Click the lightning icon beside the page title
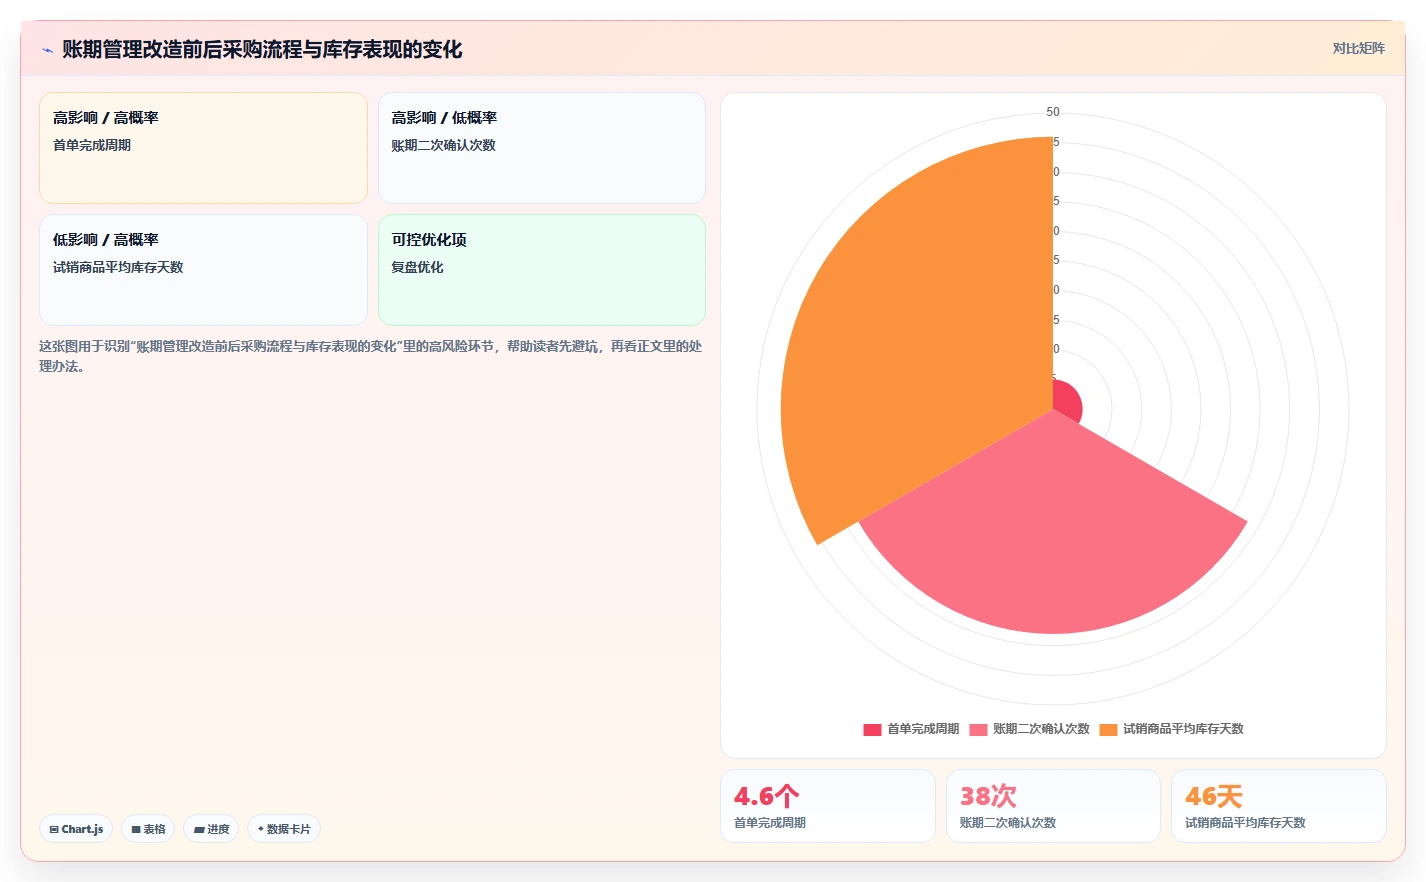1426x882 pixels. [x=47, y=50]
